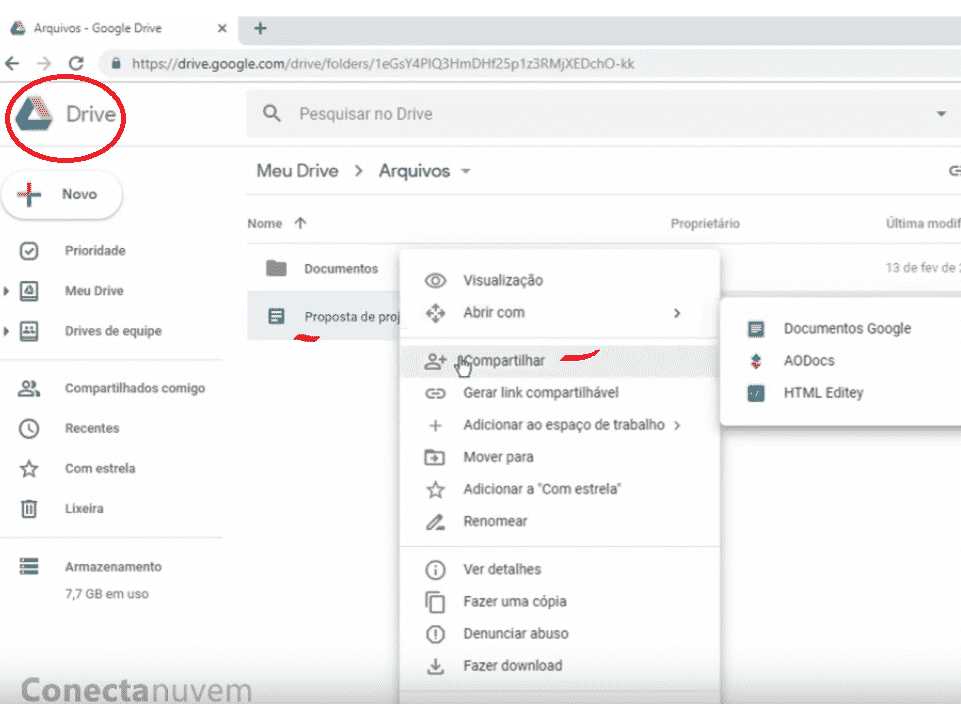The width and height of the screenshot is (961, 704).
Task: Click the Recentes clock icon
Action: (x=29, y=428)
